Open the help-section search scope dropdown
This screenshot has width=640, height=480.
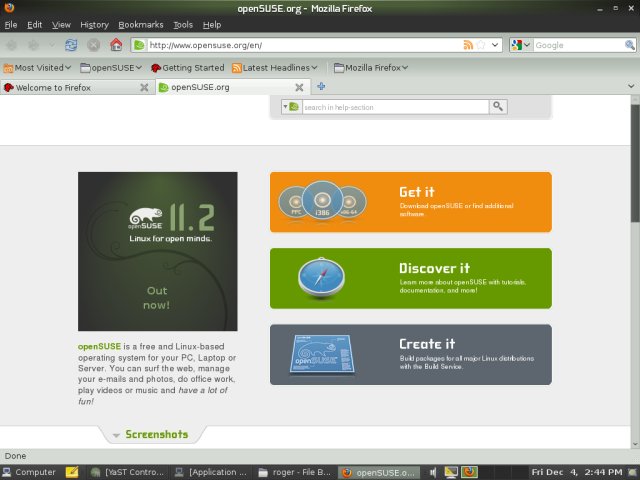291,107
